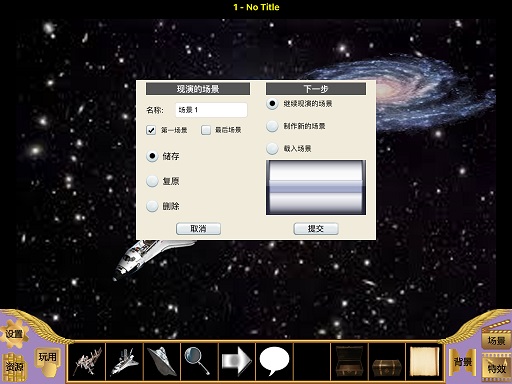Choose the open treasure chest item
Viewport: 512px width, 384px height.
(x=349, y=362)
